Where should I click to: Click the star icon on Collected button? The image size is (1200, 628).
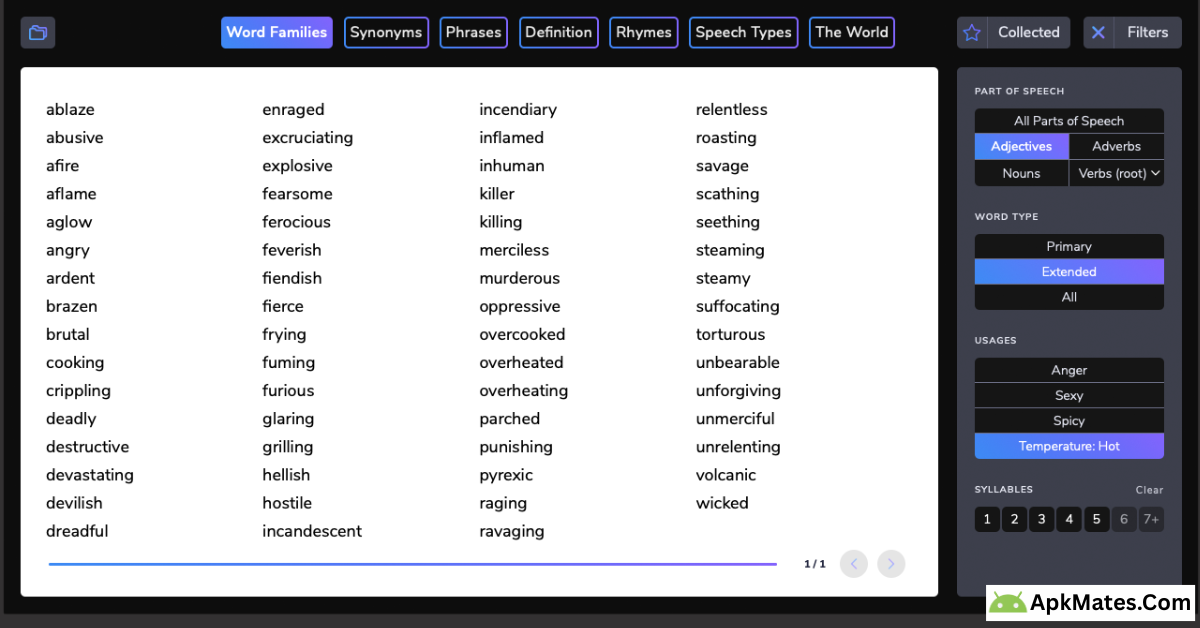[x=971, y=31]
